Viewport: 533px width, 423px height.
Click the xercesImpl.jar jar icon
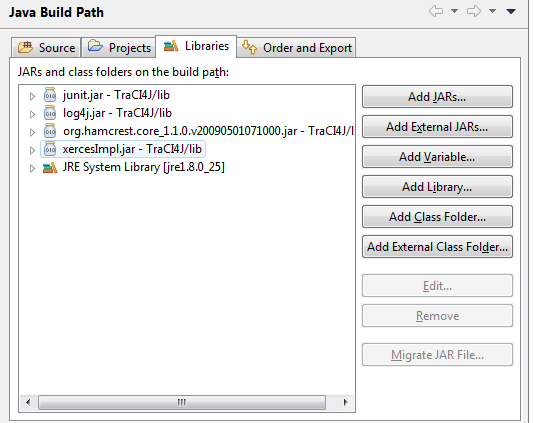pos(50,149)
